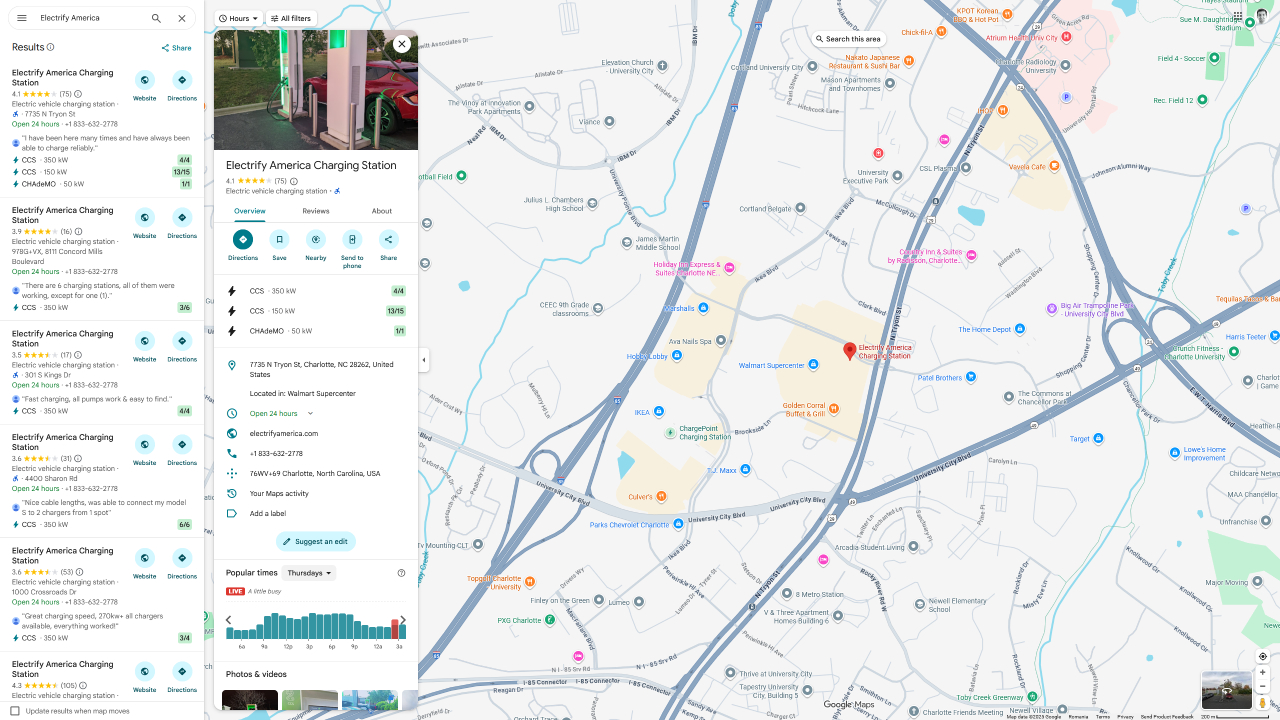Click the Directions icon in place panel
Screen dimensions: 1280x720
243,240
